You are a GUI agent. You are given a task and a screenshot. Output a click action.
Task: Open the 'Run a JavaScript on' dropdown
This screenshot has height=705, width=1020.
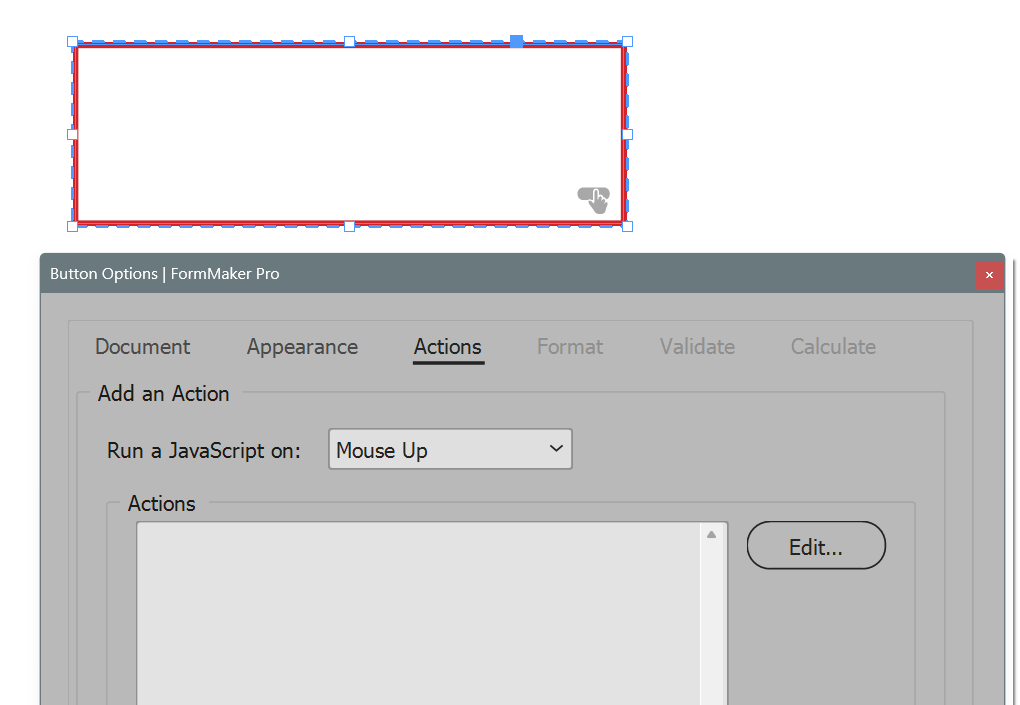[x=450, y=449]
